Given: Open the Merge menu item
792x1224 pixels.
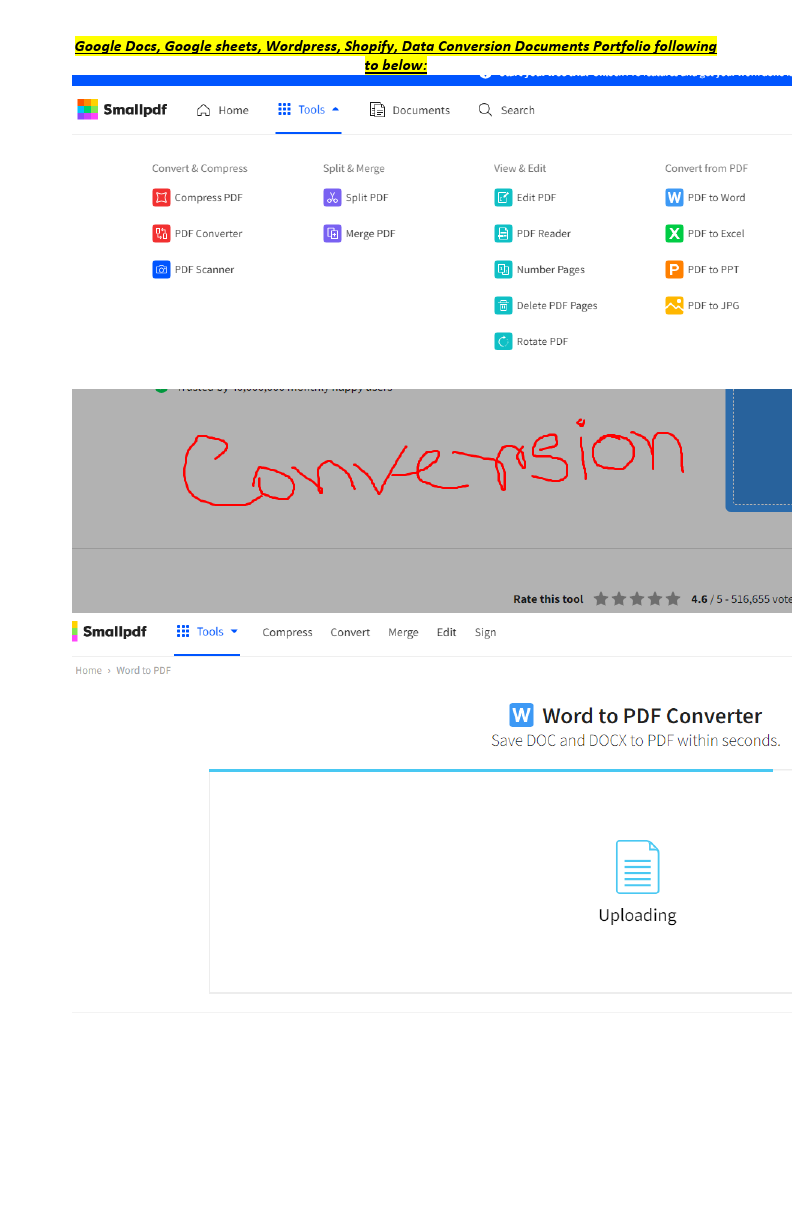Looking at the screenshot, I should click(403, 632).
